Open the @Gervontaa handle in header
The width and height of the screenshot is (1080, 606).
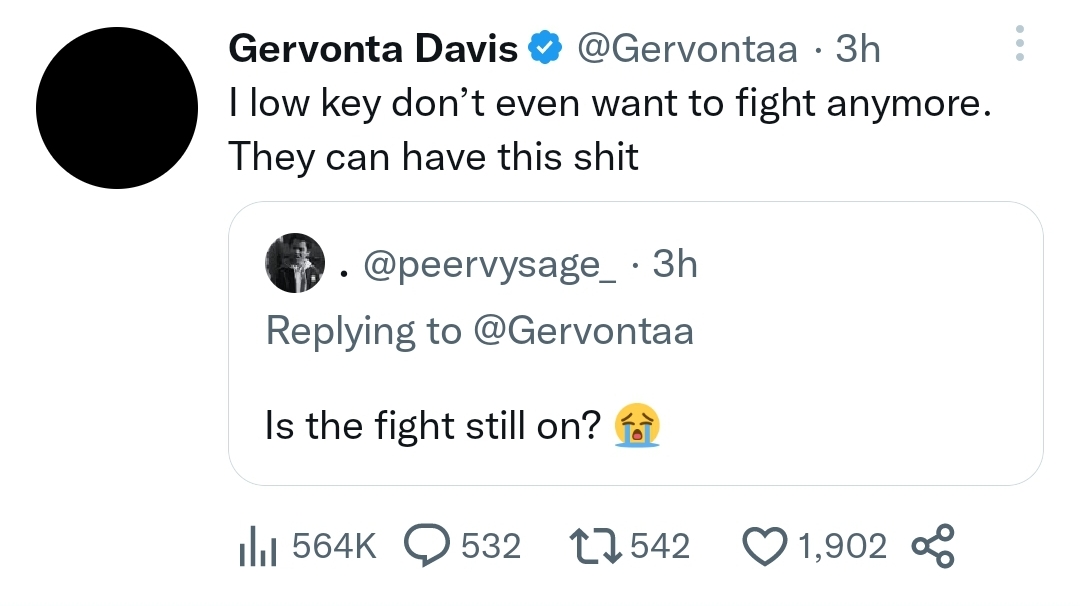coord(687,49)
